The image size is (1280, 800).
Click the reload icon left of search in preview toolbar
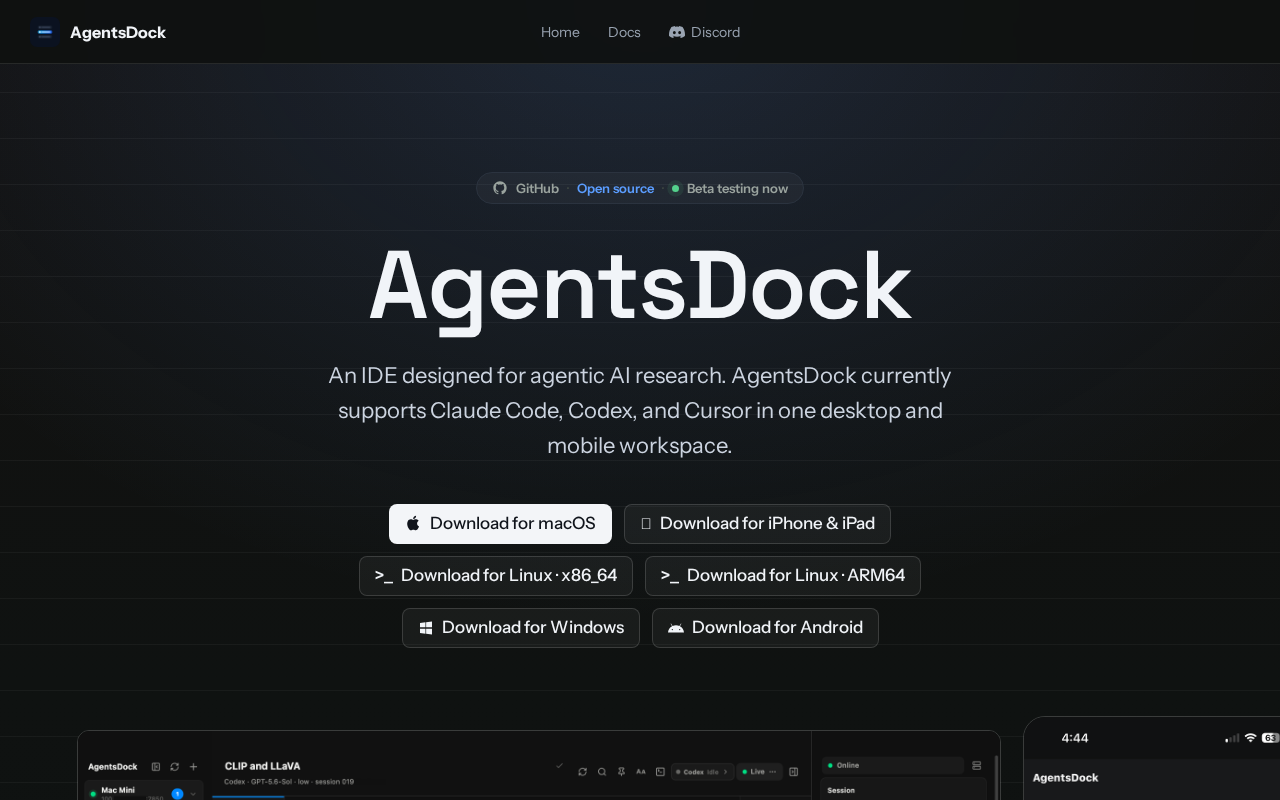click(583, 772)
